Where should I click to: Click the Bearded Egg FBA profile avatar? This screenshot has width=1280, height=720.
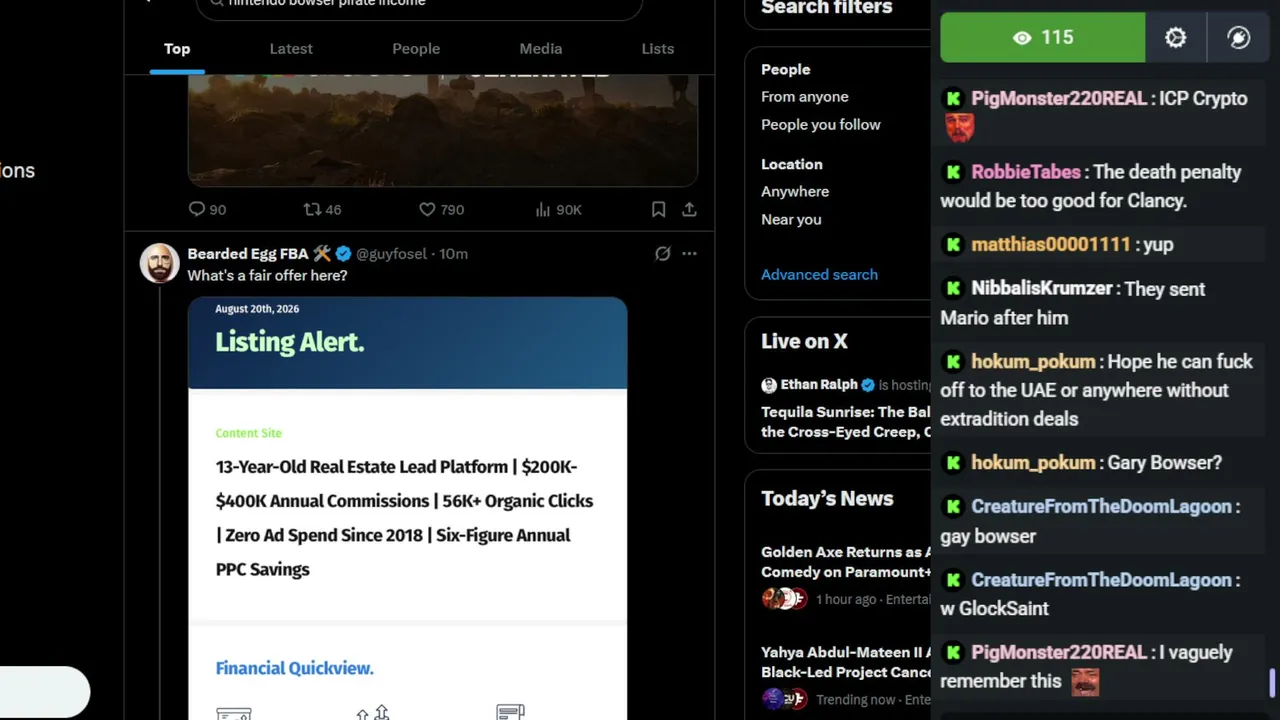tap(159, 263)
